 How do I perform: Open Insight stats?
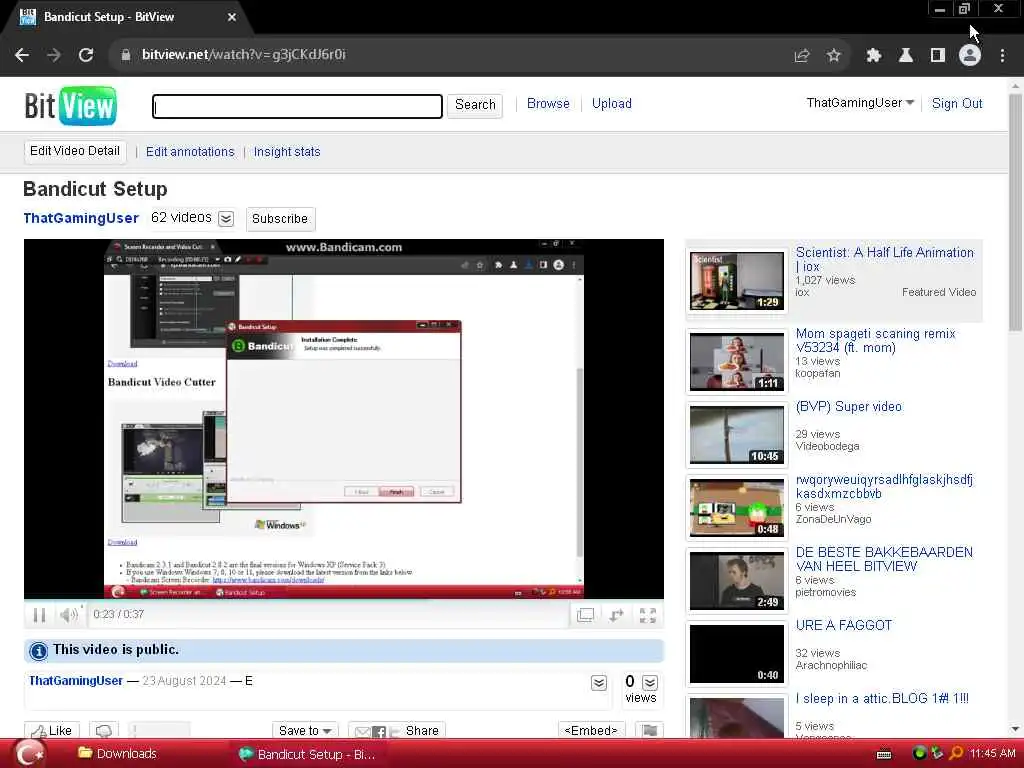(287, 152)
